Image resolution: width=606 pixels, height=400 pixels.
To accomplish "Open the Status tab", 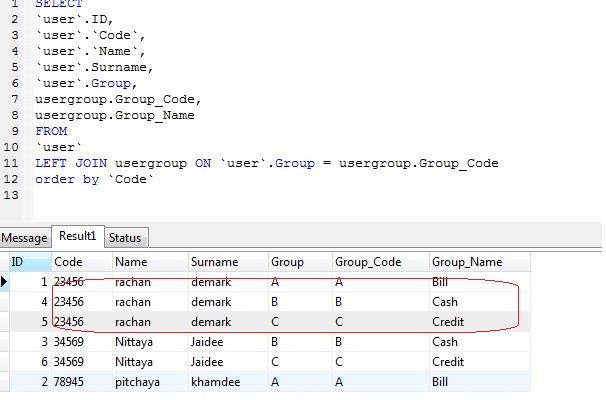I will tap(125, 238).
